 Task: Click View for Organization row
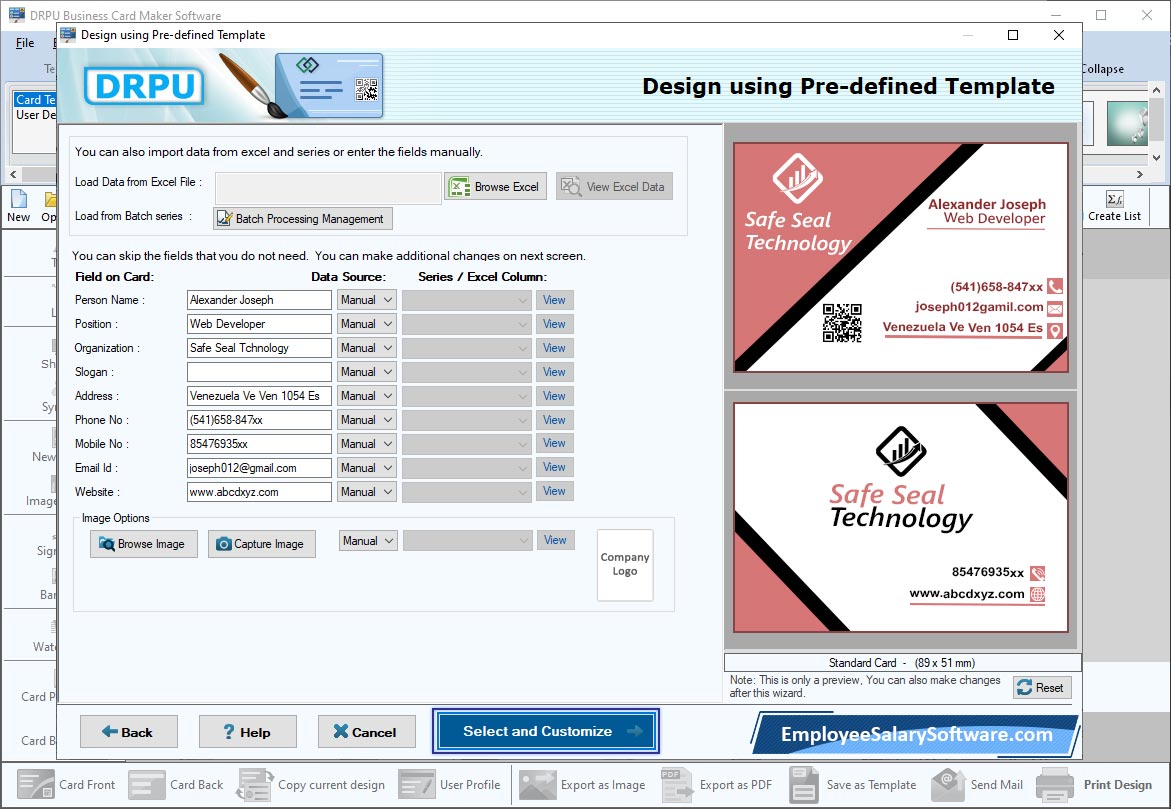pos(554,348)
